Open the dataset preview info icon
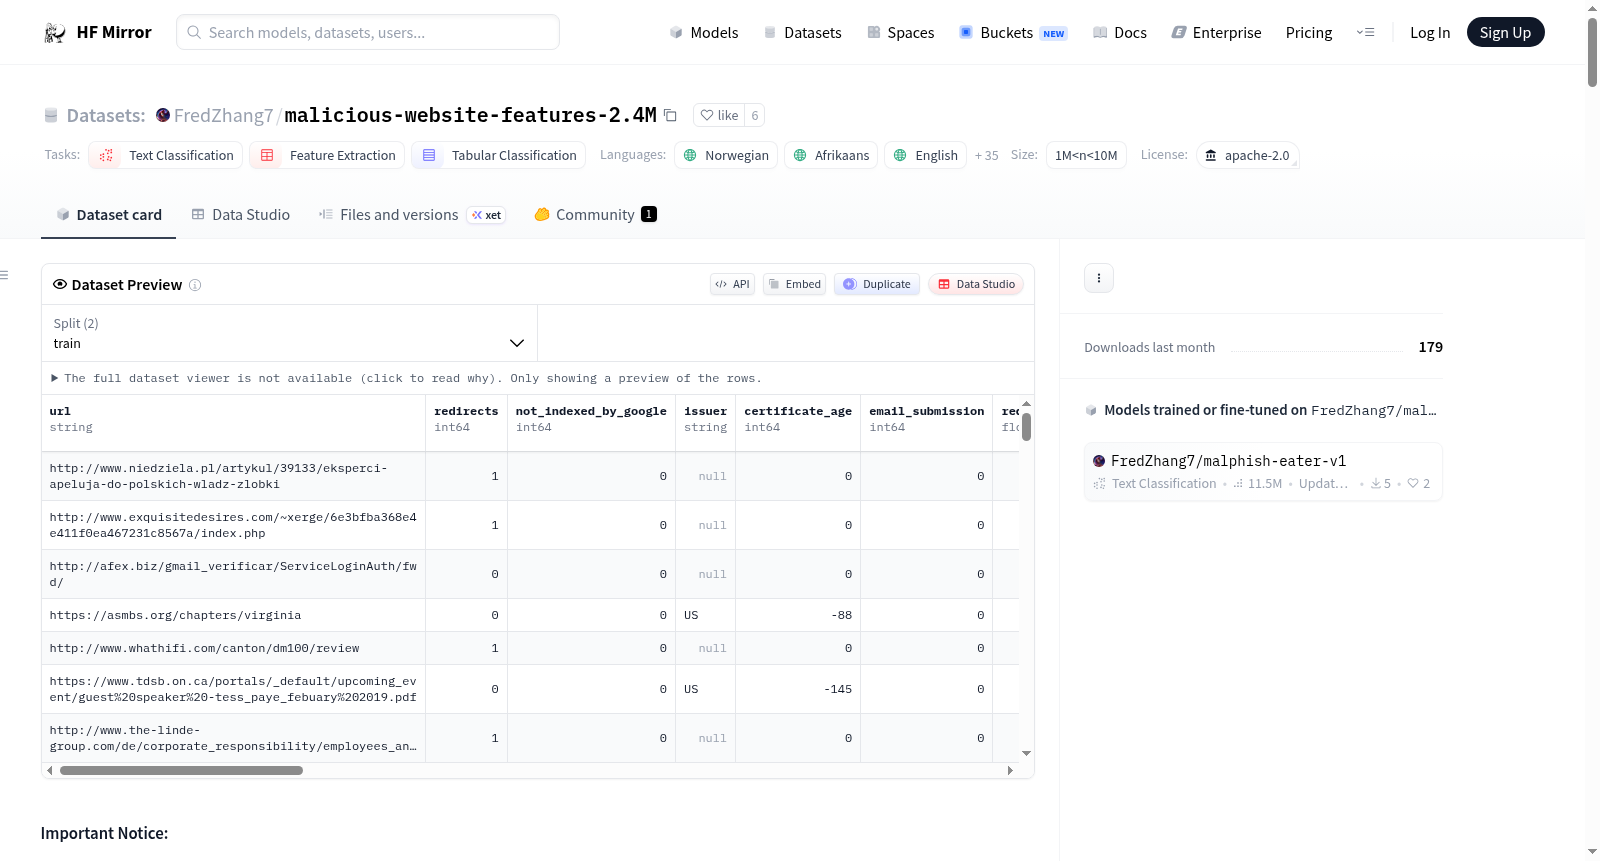The height and width of the screenshot is (861, 1600). pos(195,285)
